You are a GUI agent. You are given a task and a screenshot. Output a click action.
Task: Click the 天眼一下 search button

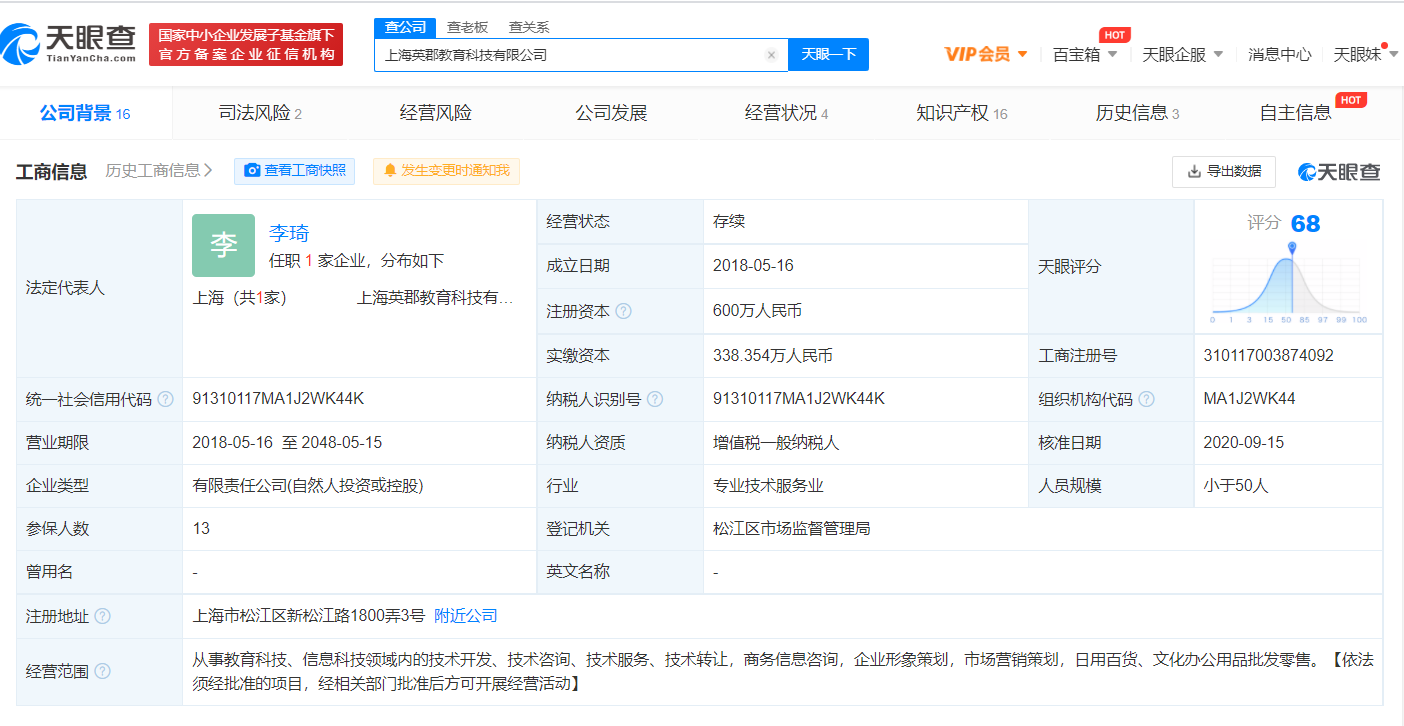point(828,55)
